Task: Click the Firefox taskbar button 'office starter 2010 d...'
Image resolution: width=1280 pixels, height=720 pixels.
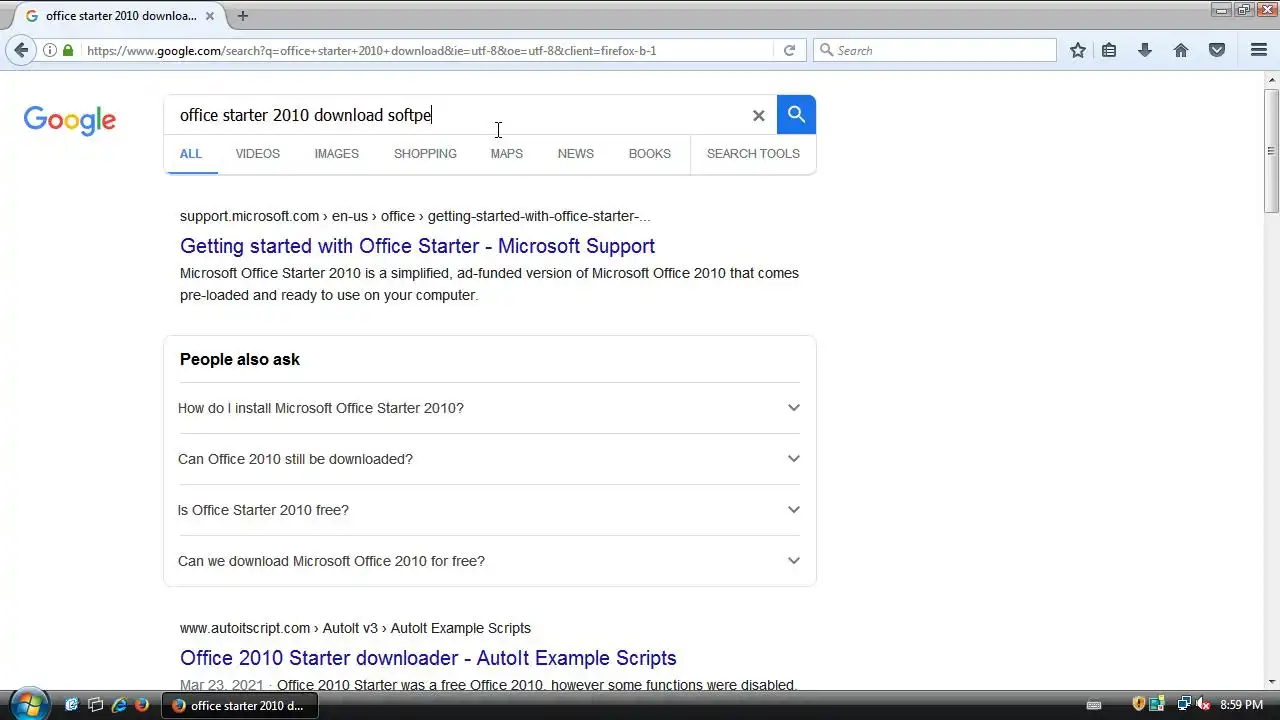Action: 241,705
